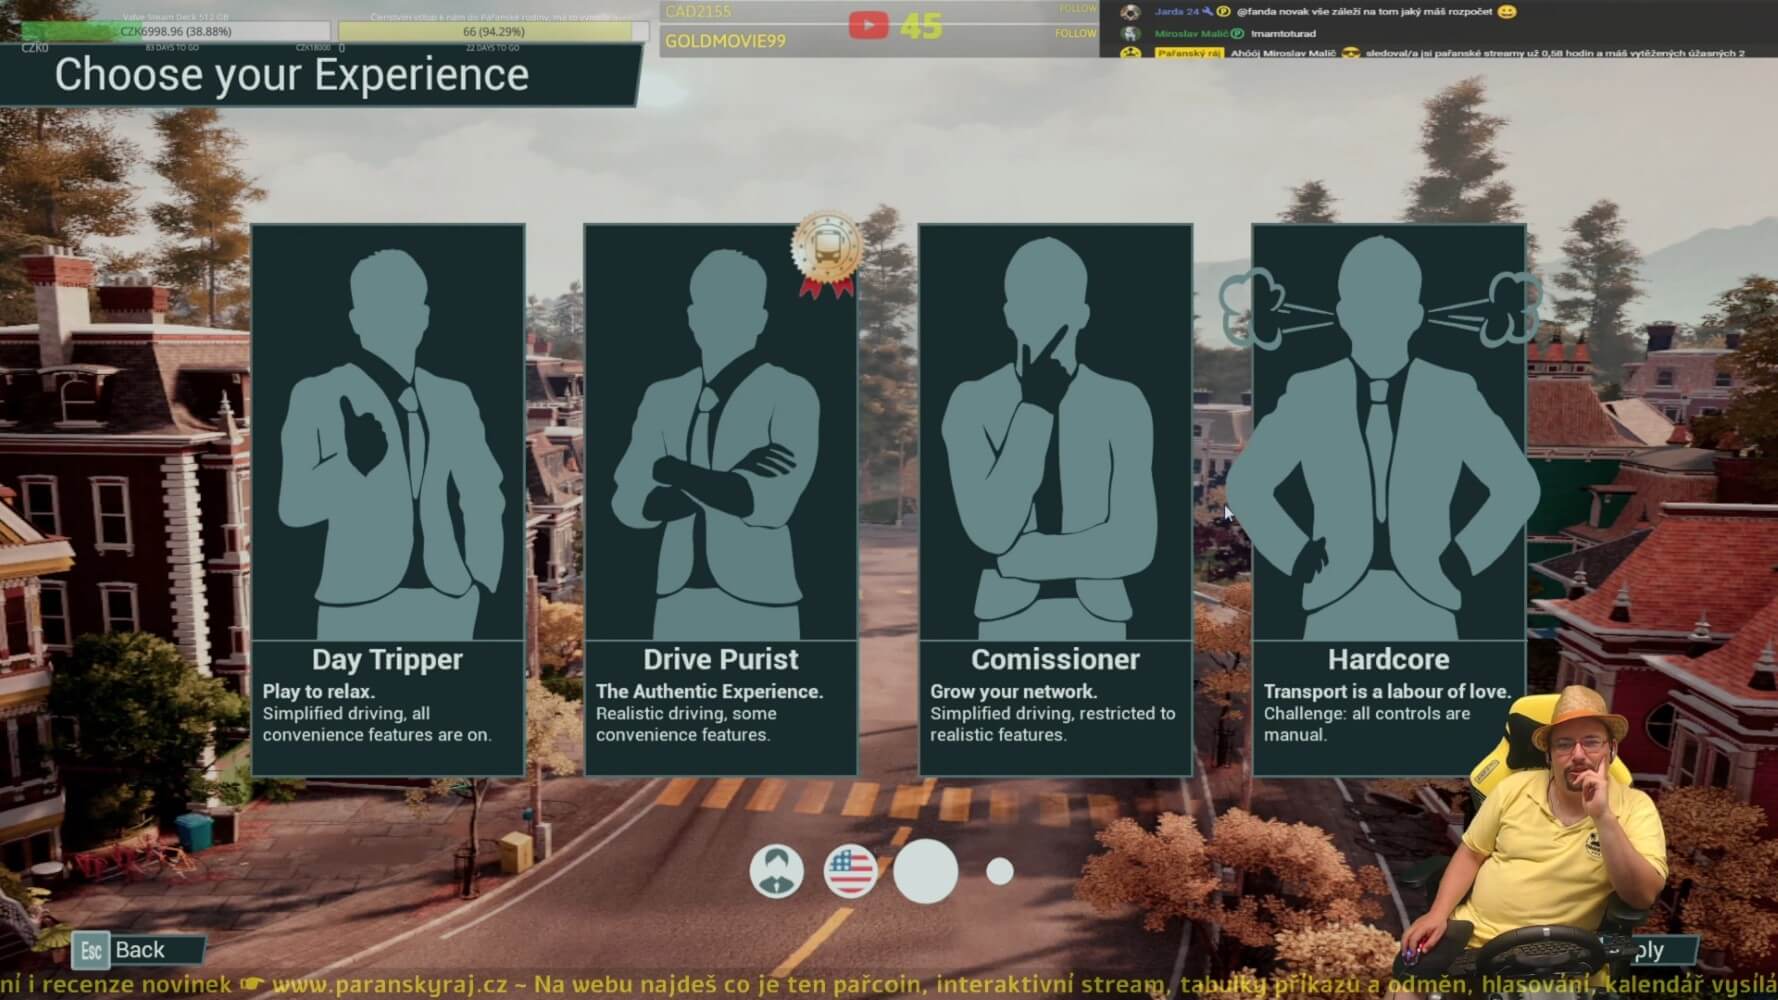Screen dimensions: 1778x1000
Task: Go back using the Back button
Action: click(x=138, y=950)
